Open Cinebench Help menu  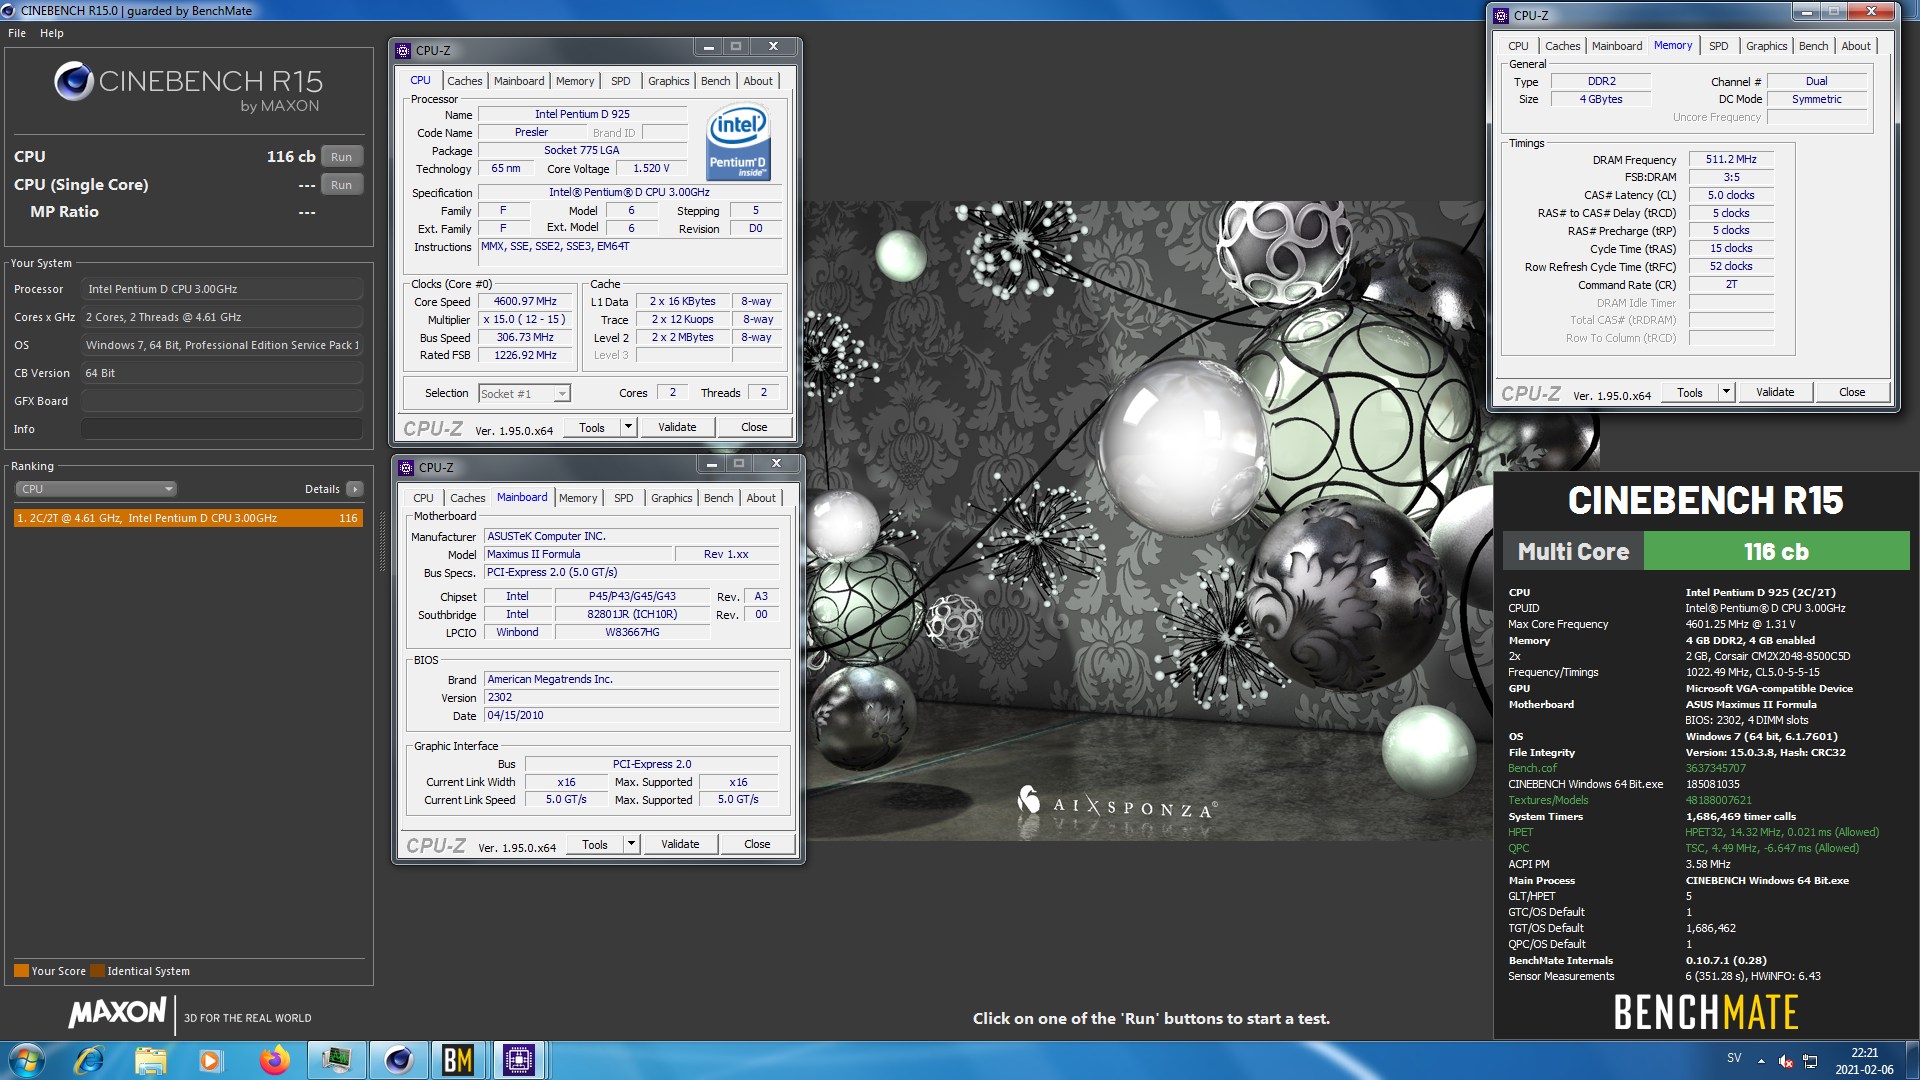tap(52, 33)
